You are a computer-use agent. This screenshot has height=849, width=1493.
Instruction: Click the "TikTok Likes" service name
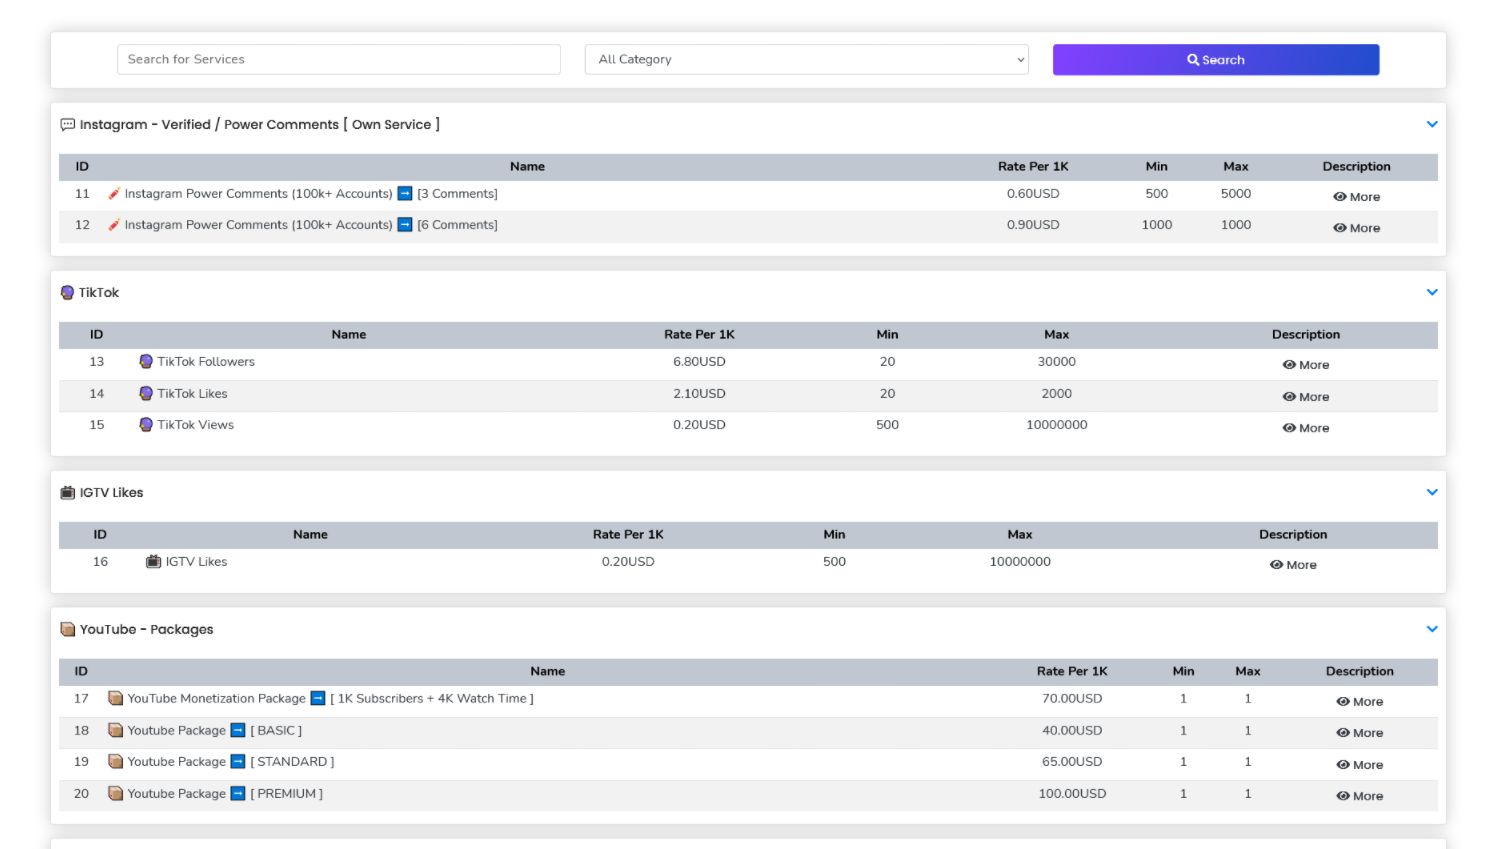[x=192, y=394]
